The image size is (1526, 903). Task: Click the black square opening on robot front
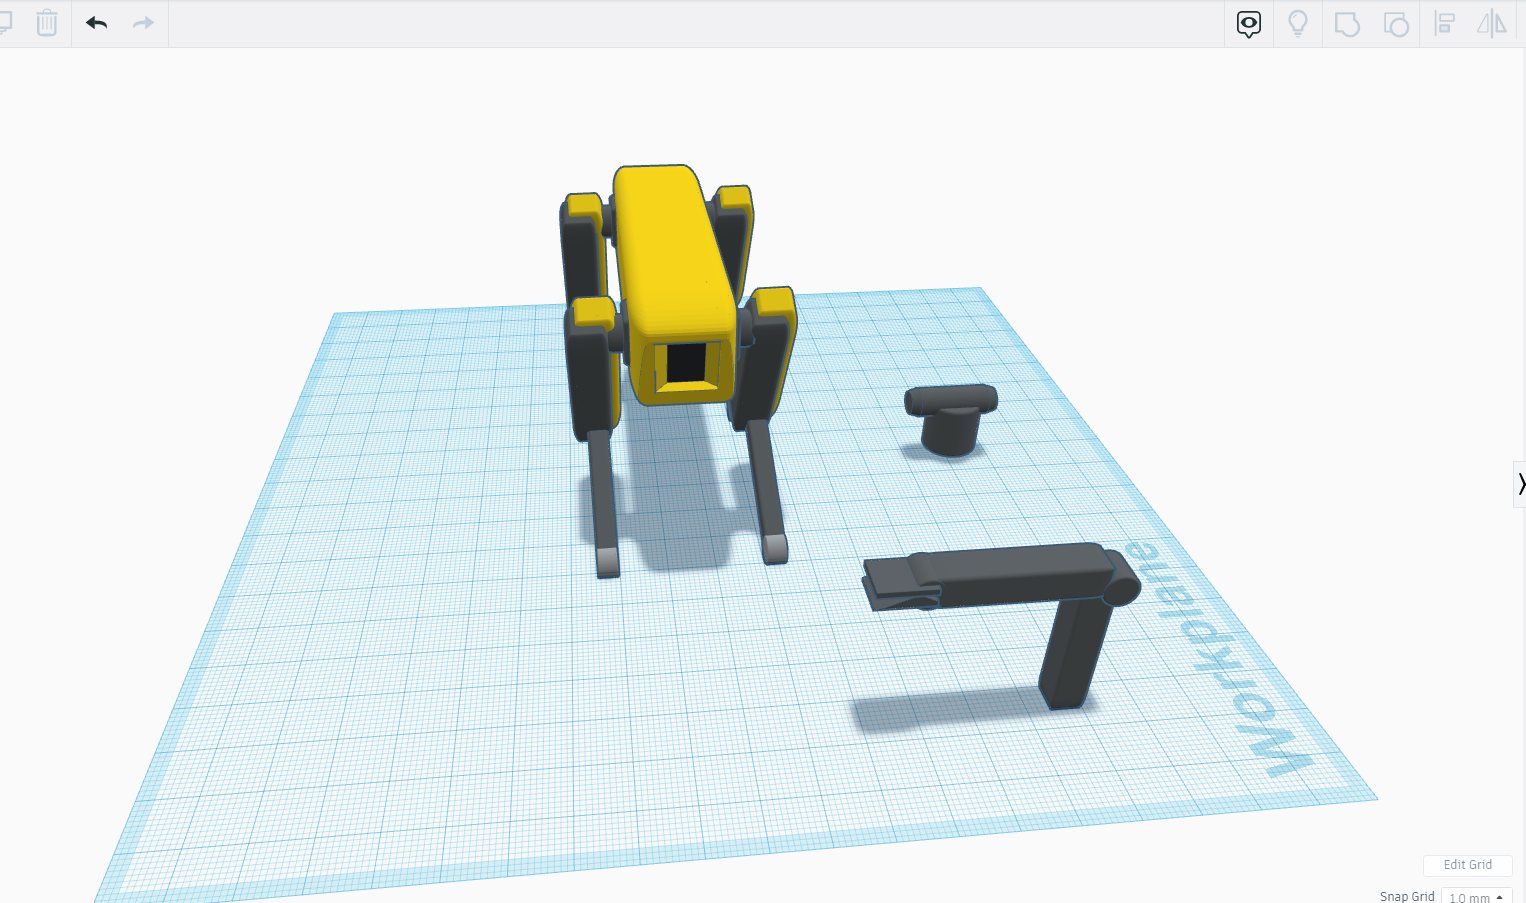coord(686,362)
